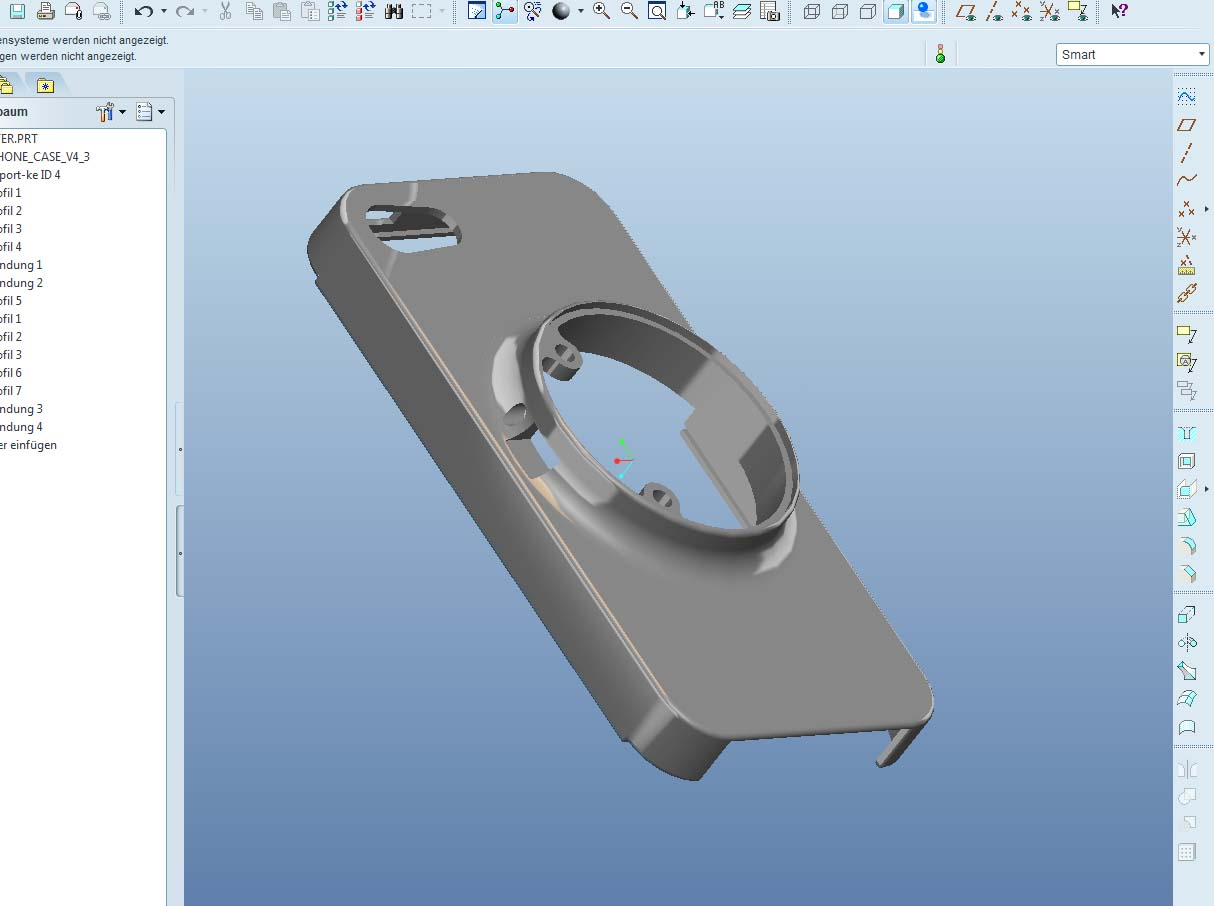The image size is (1214, 906).
Task: Click the Cut scissors icon
Action: tap(226, 11)
